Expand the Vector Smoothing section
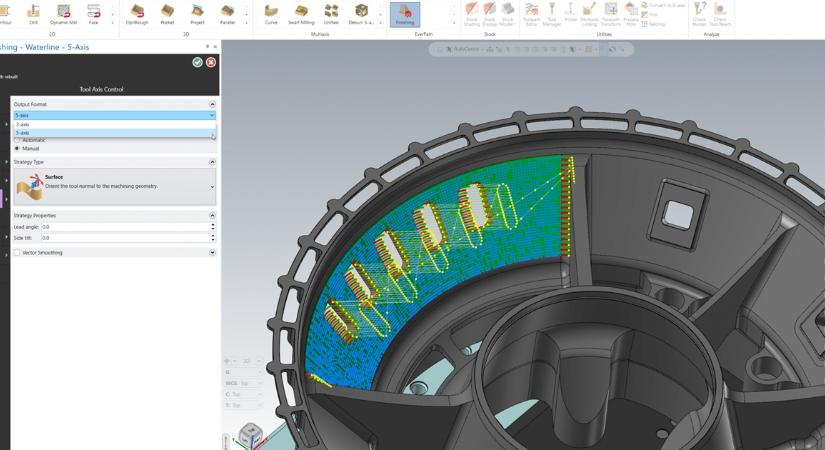 pyautogui.click(x=212, y=253)
